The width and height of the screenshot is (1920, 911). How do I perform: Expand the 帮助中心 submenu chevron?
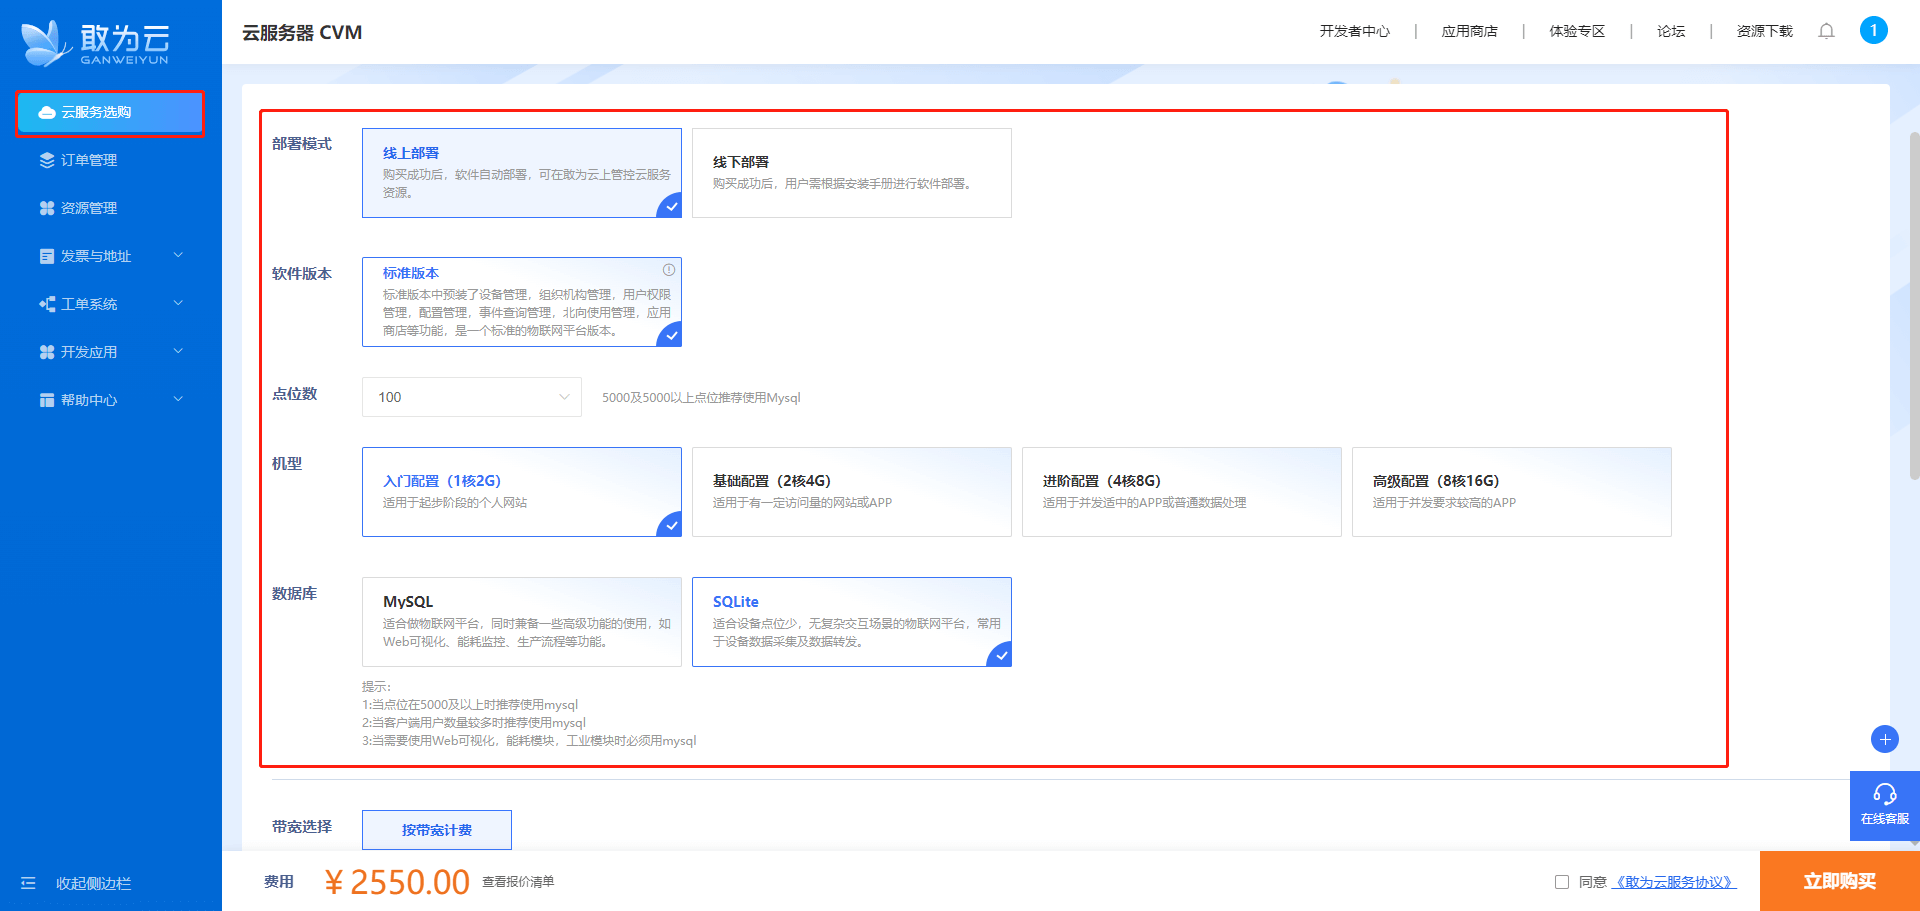pyautogui.click(x=178, y=399)
